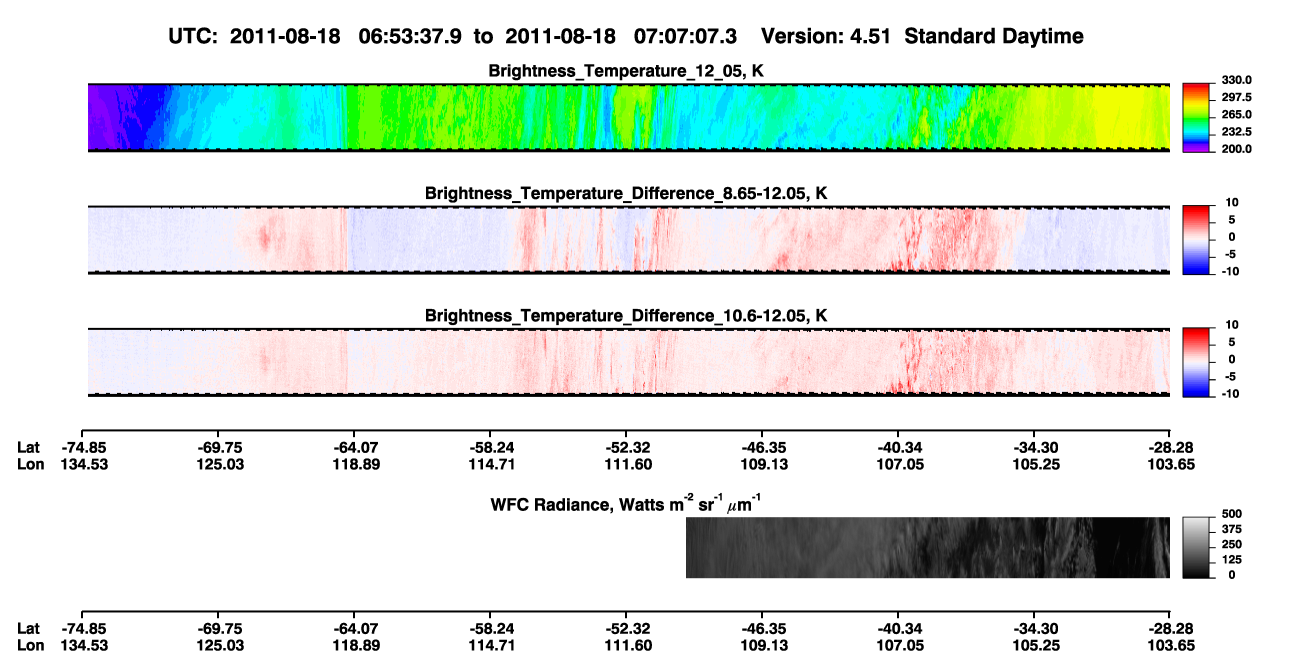Click the blue-red colorbar beside the 8.65-12.05 panel
This screenshot has height=667, width=1300.
pos(1197,240)
